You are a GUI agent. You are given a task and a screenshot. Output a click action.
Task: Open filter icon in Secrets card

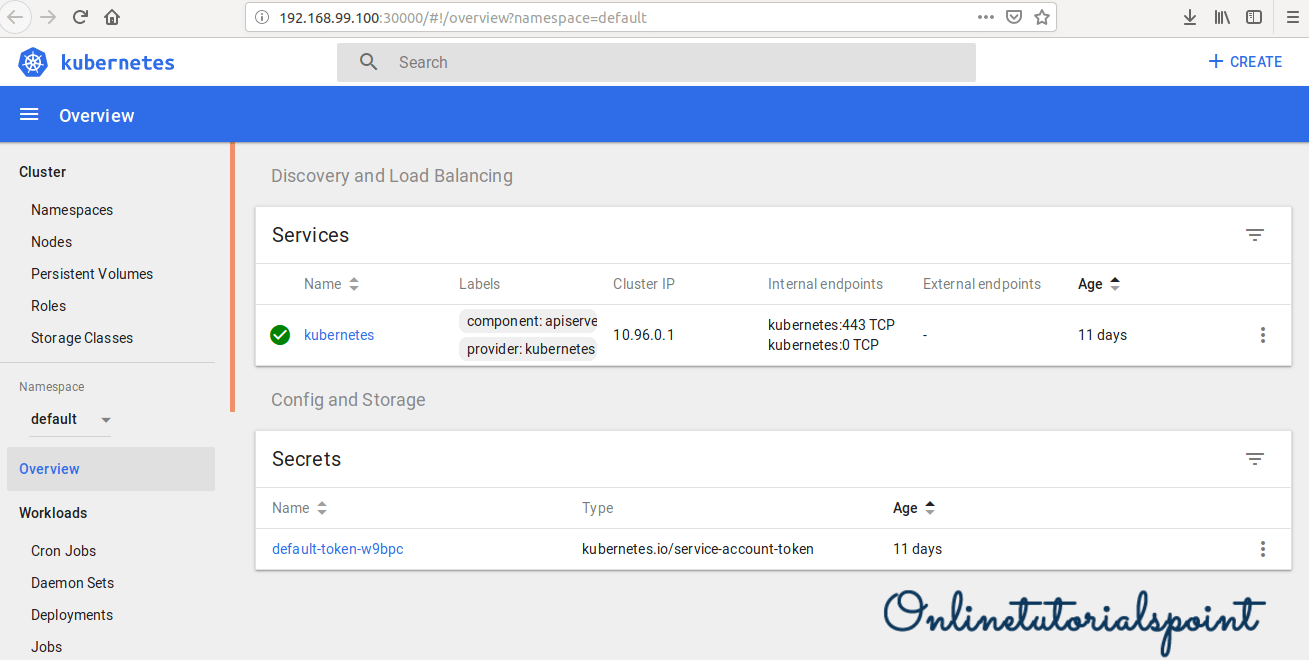[1255, 459]
